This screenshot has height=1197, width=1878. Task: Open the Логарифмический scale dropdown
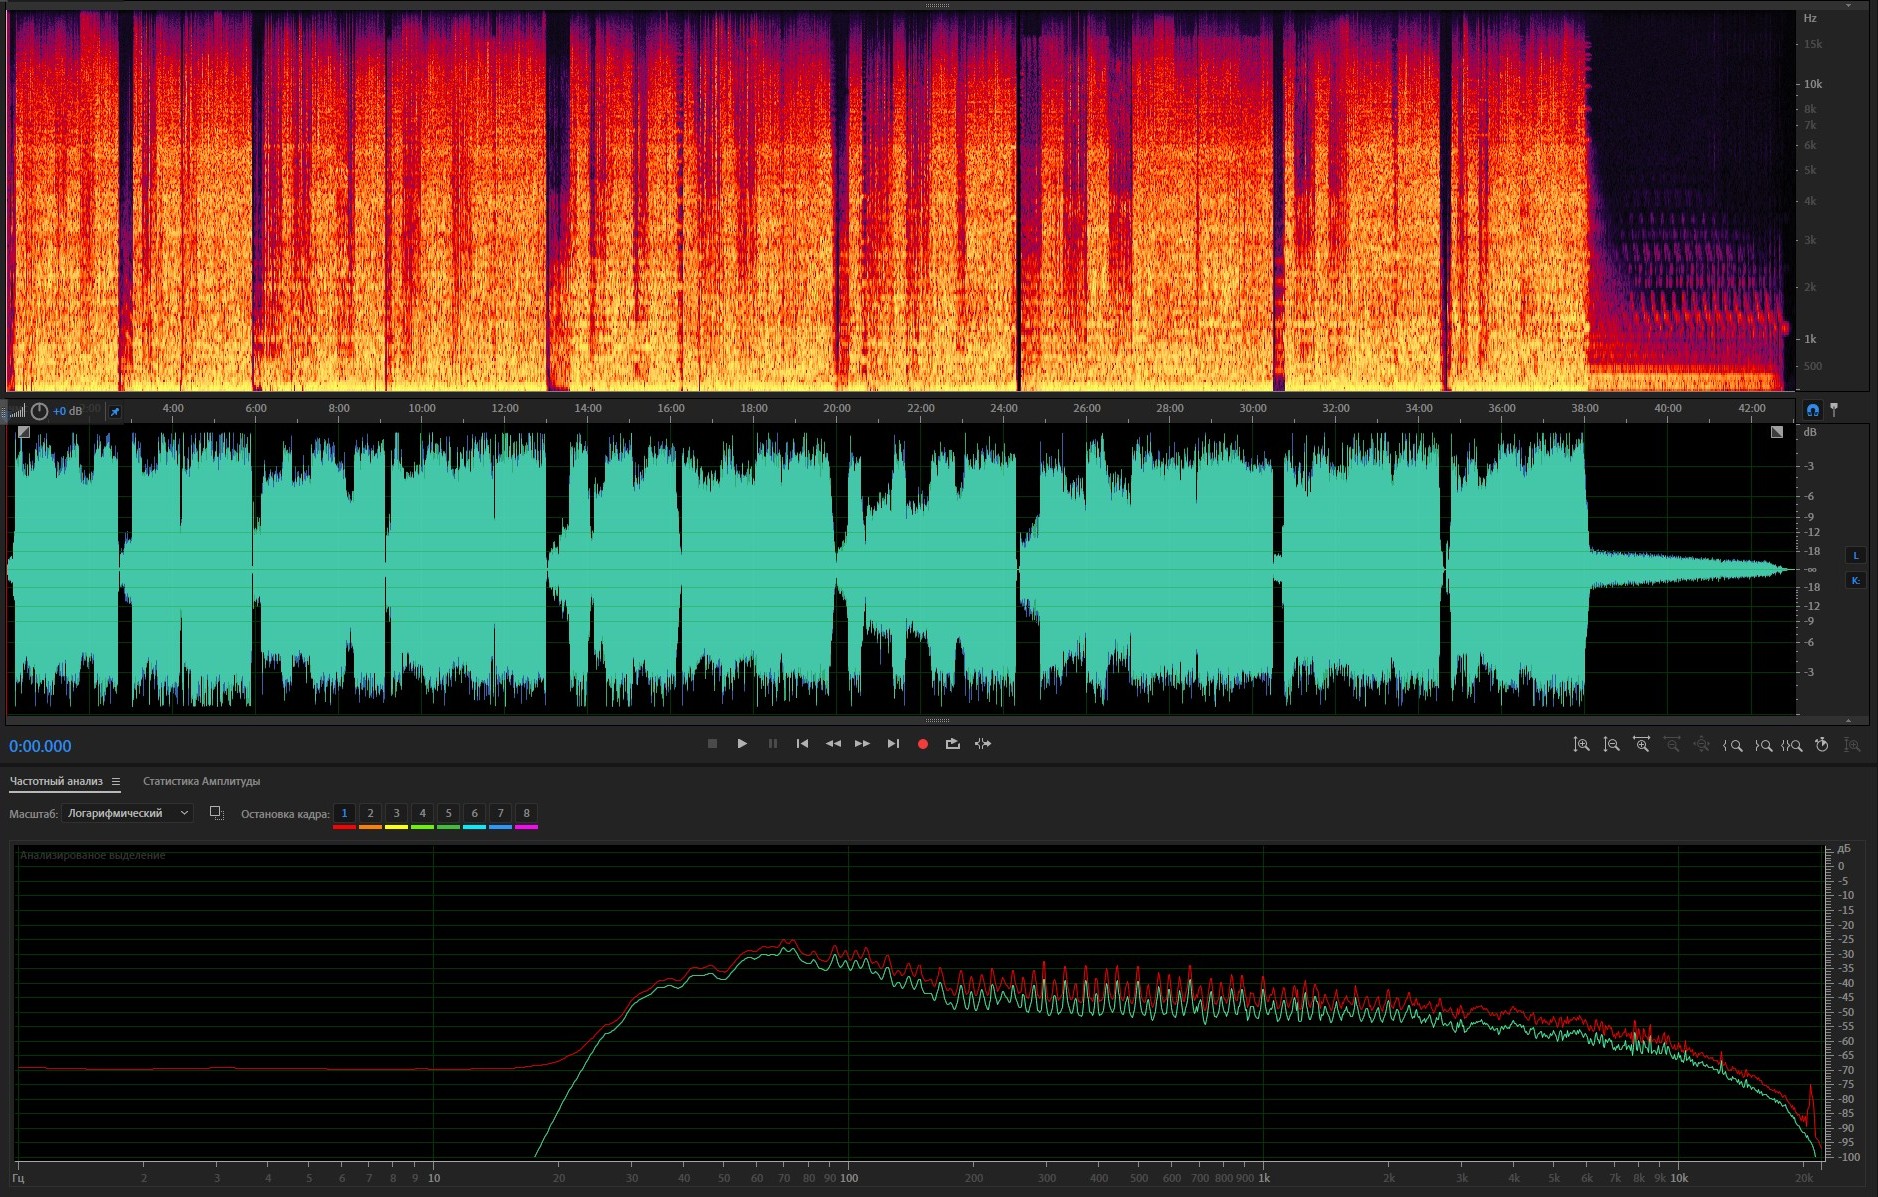click(x=127, y=814)
